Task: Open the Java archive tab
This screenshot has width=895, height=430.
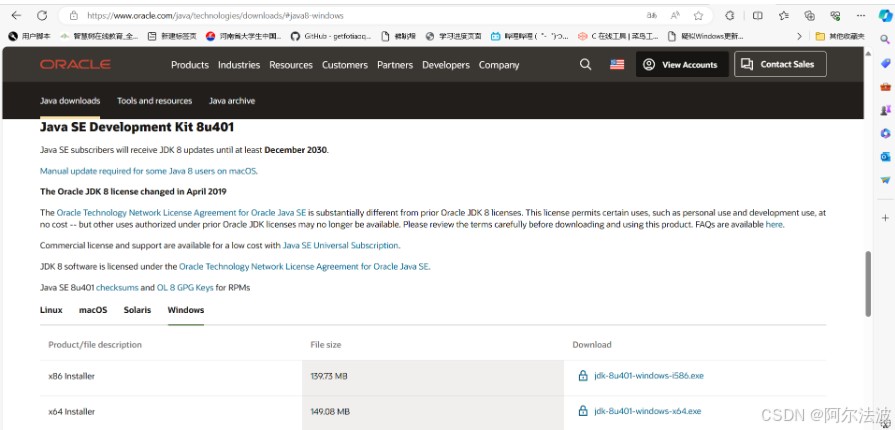Action: pyautogui.click(x=232, y=101)
